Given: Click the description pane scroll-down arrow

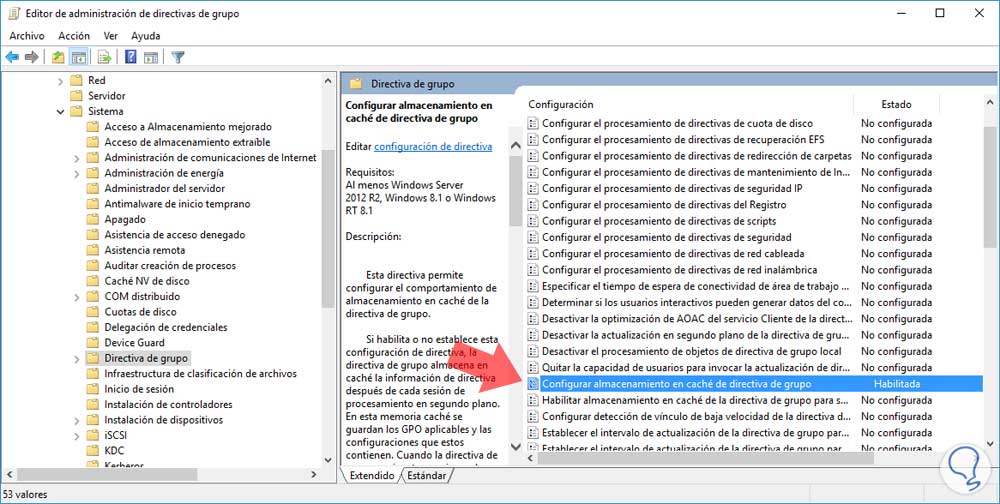Looking at the screenshot, I should click(x=516, y=447).
